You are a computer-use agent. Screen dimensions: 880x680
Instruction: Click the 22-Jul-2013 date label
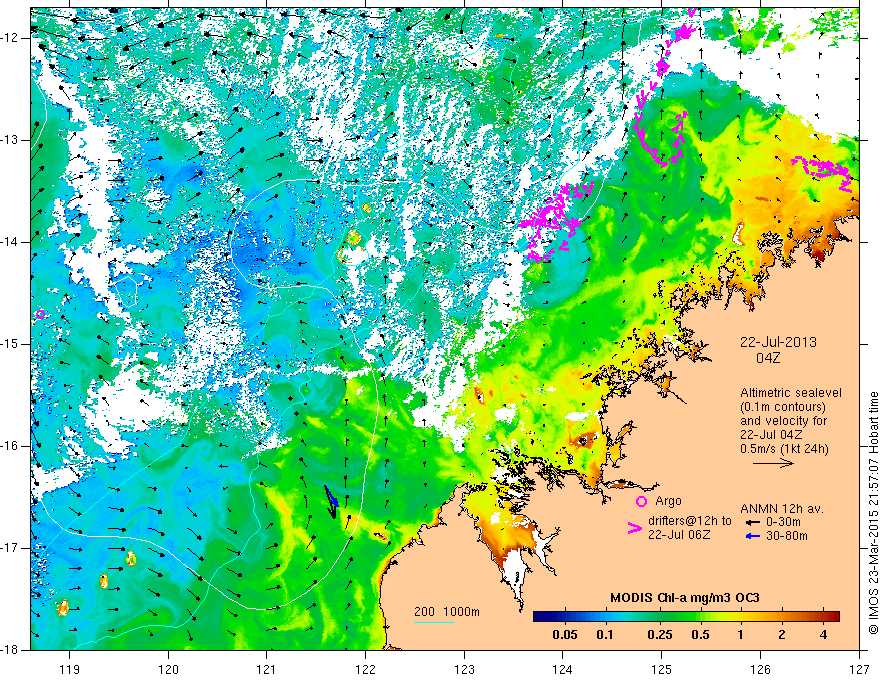[777, 342]
